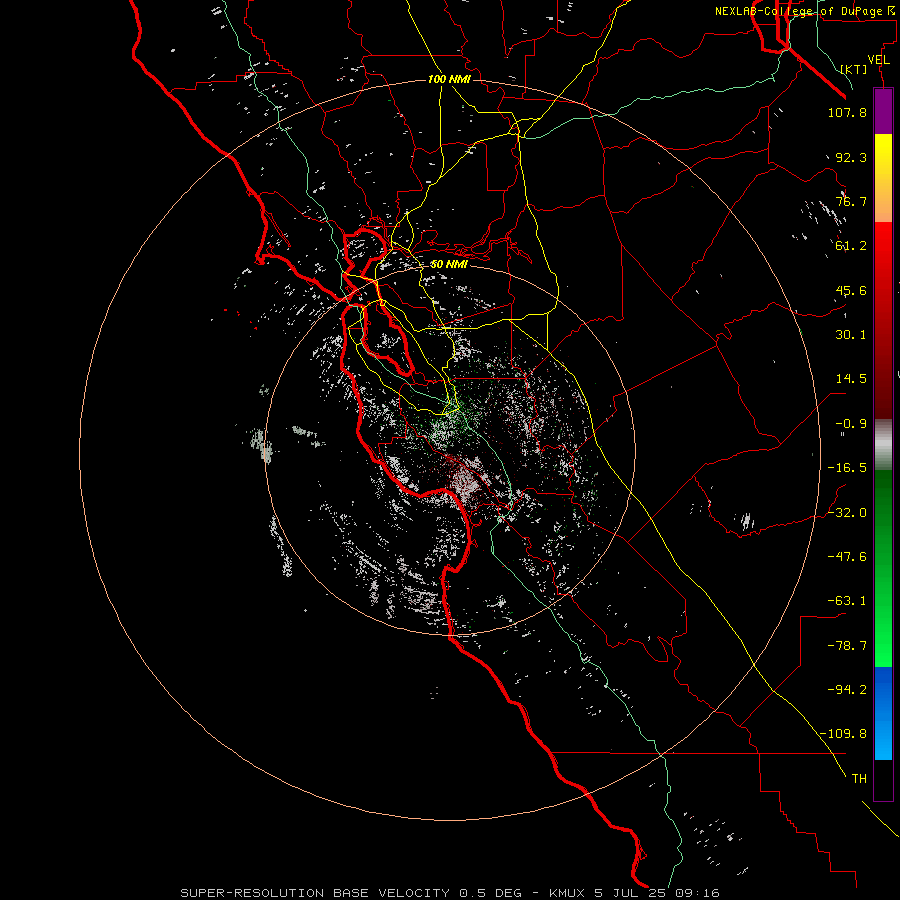Pick the purple segment of velocity color bar
Viewport: 900px width, 900px height.
pos(883,112)
